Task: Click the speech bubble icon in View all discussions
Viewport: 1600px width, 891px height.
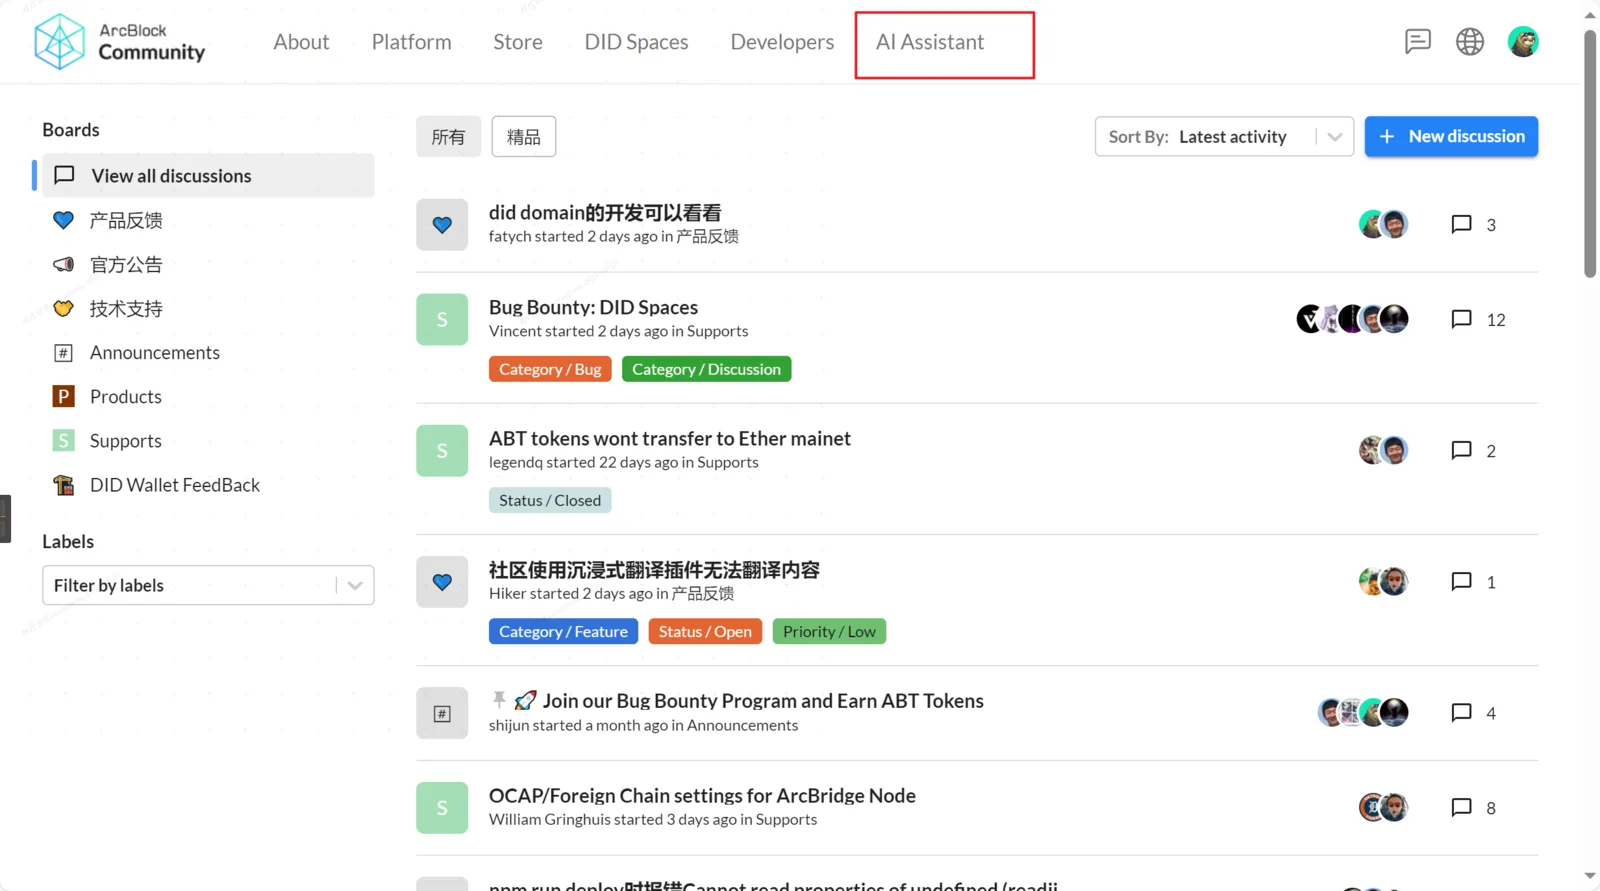Action: 64,175
